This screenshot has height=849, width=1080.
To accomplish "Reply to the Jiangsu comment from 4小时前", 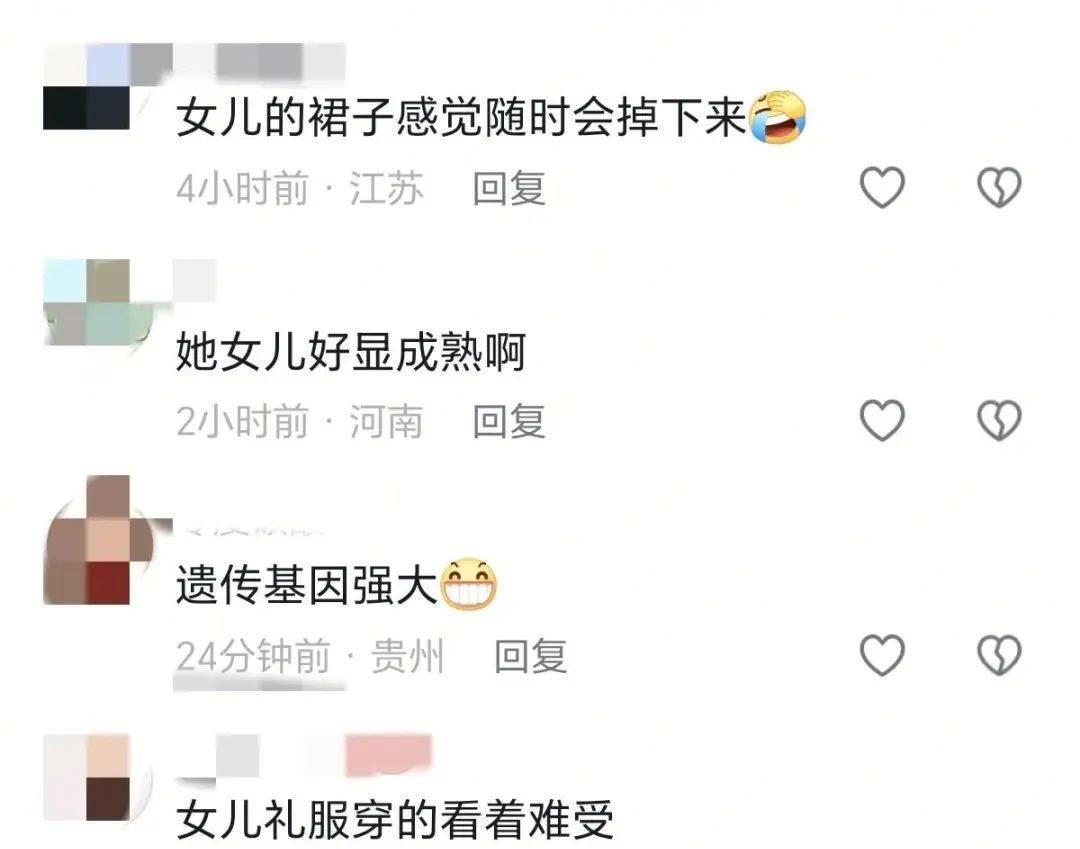I will coord(509,189).
